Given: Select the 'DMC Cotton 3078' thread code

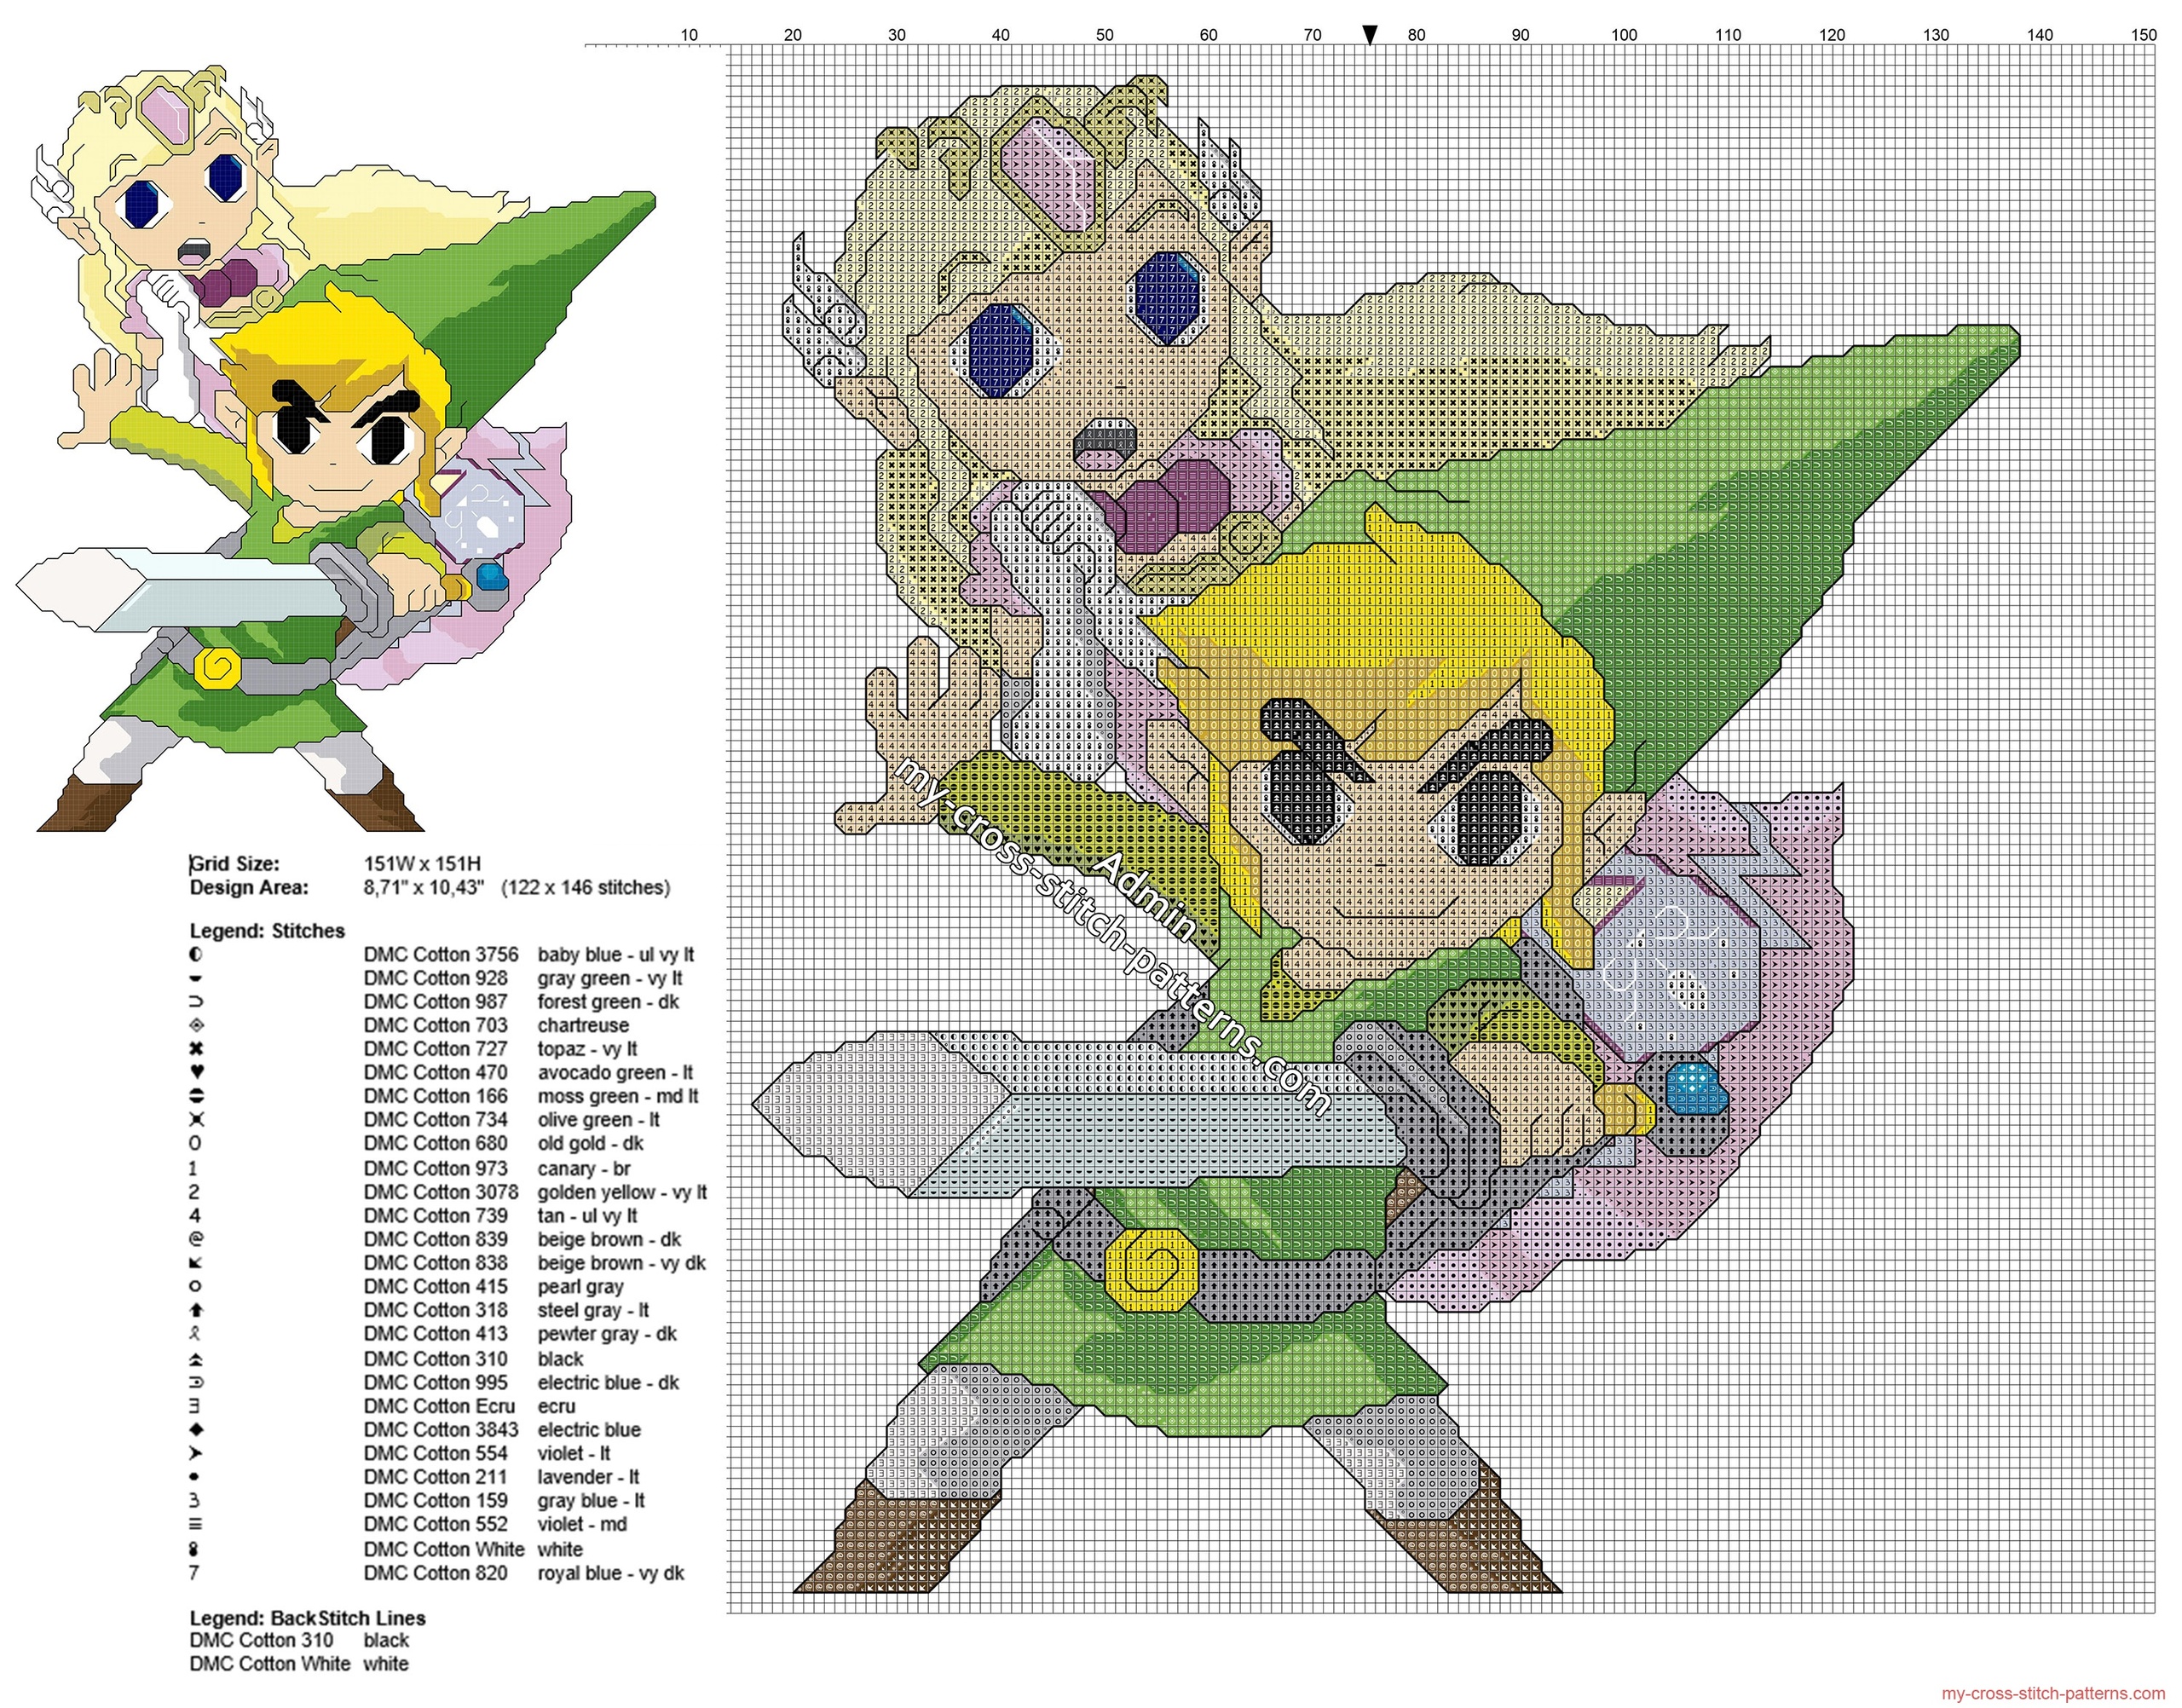Looking at the screenshot, I should click(x=441, y=1192).
